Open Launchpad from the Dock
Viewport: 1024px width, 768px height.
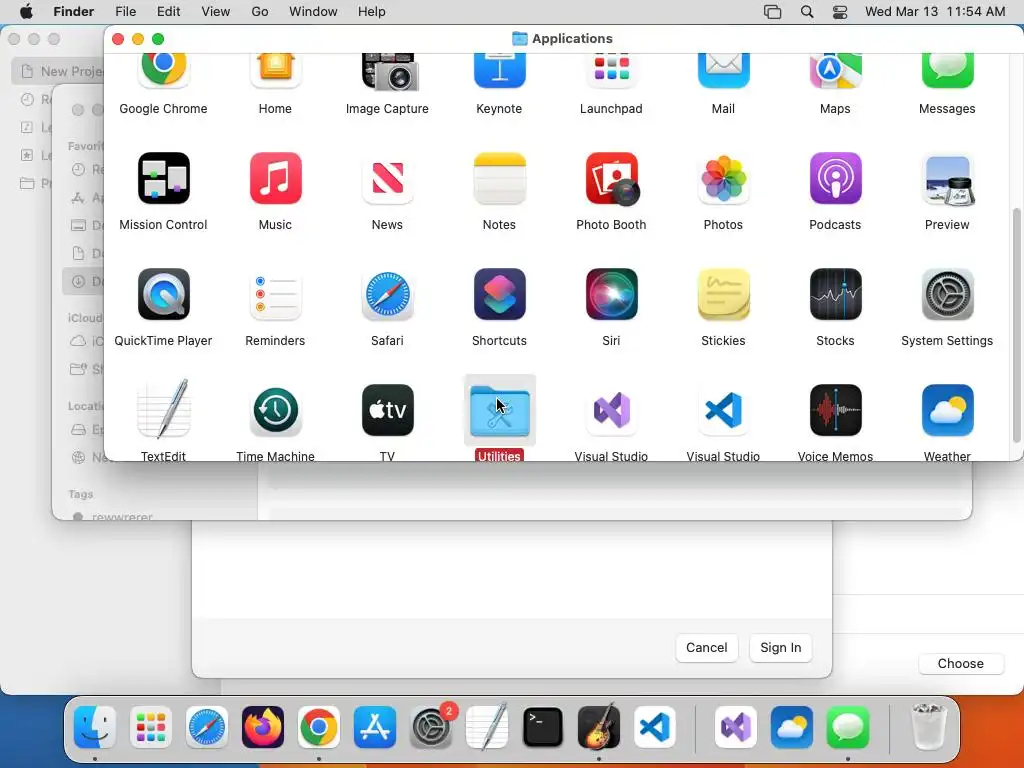point(151,727)
